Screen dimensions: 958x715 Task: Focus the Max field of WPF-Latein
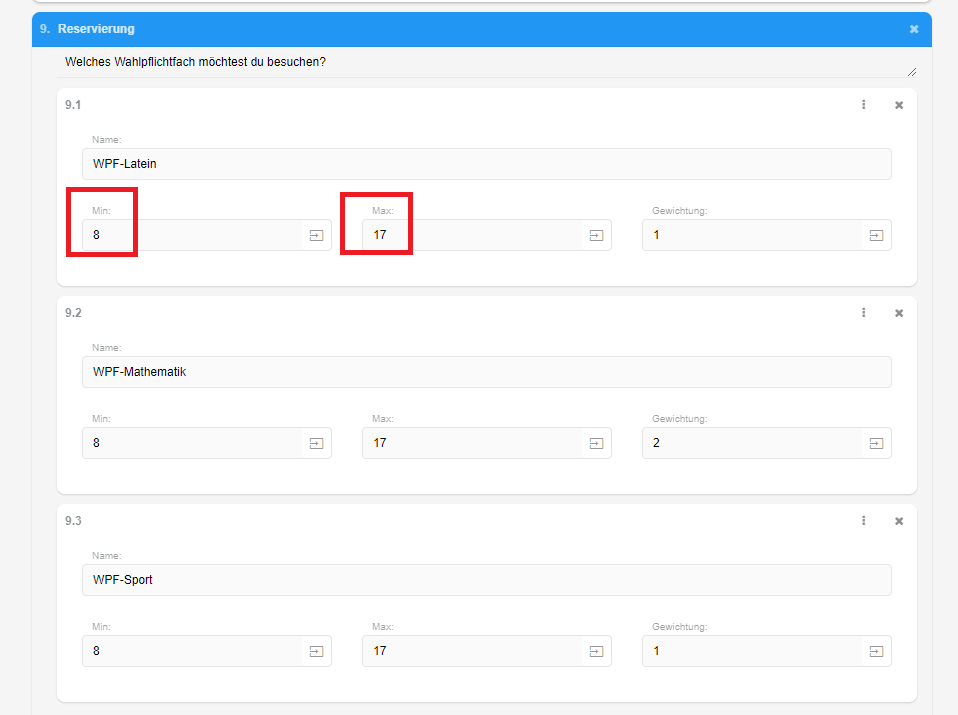(x=472, y=235)
